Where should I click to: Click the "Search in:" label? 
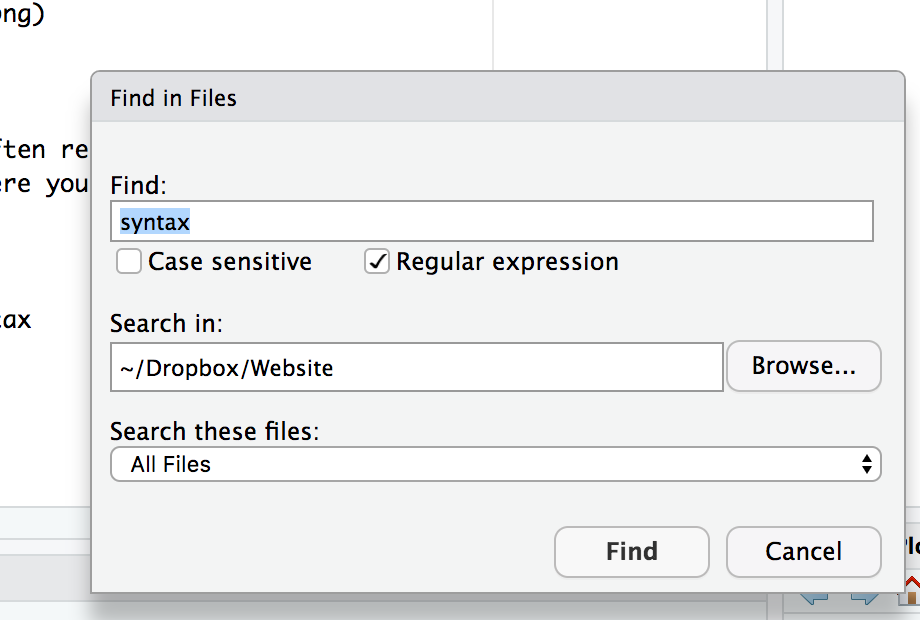166,324
